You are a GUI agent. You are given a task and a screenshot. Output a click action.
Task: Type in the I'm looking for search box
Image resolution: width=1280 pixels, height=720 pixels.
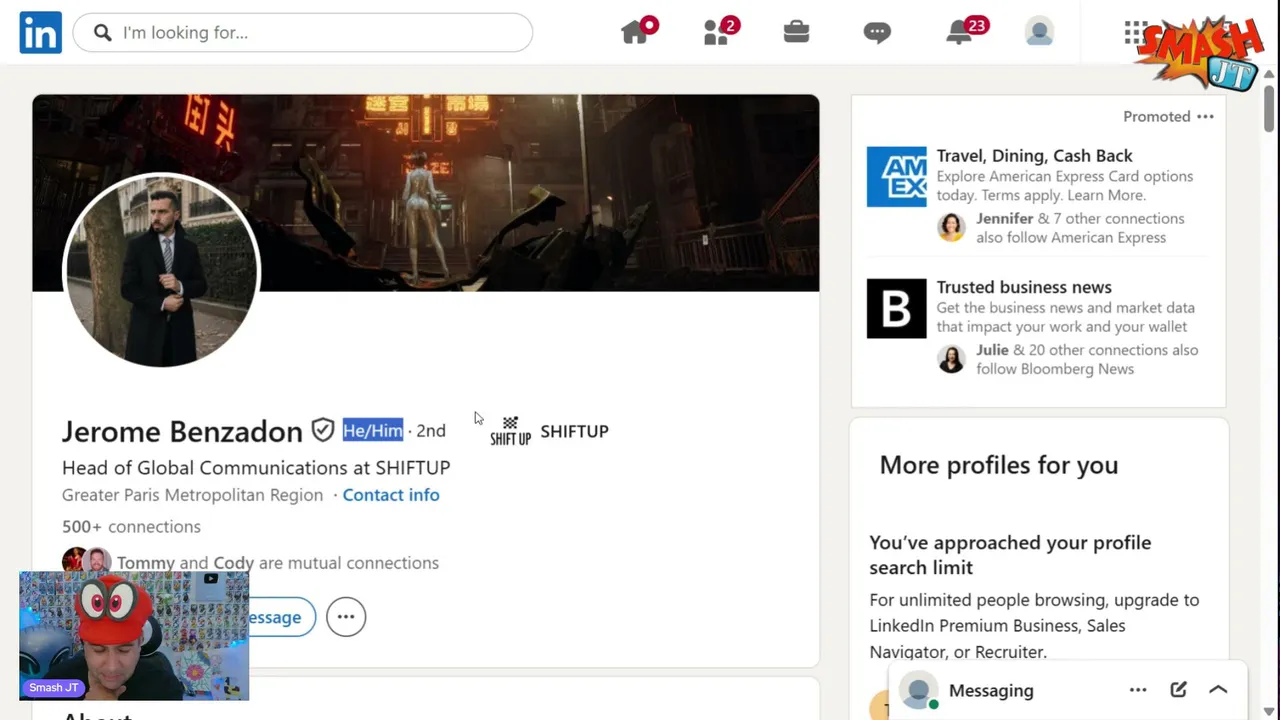point(302,33)
